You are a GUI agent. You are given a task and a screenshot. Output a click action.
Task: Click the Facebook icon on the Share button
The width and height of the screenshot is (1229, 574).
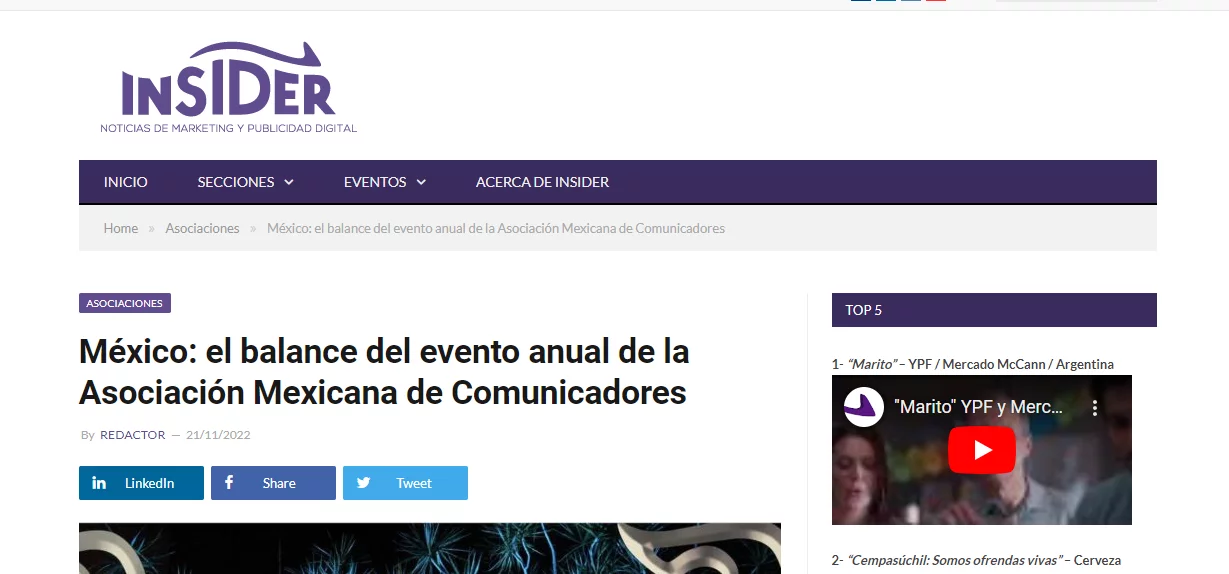coord(229,483)
